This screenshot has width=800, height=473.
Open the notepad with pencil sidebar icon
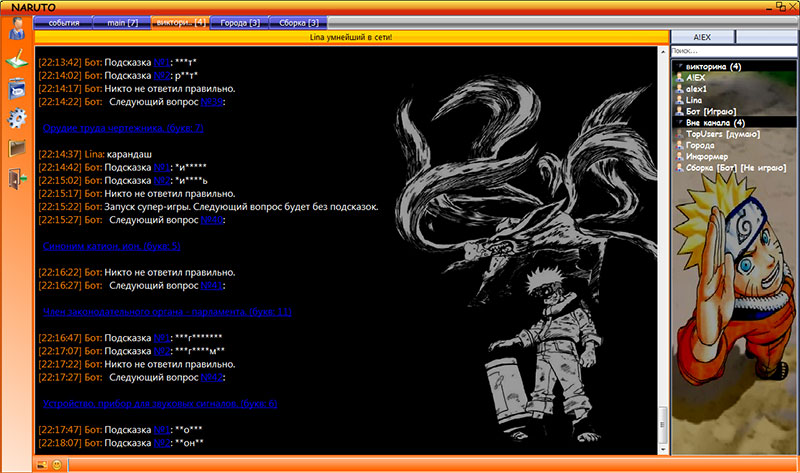point(16,61)
